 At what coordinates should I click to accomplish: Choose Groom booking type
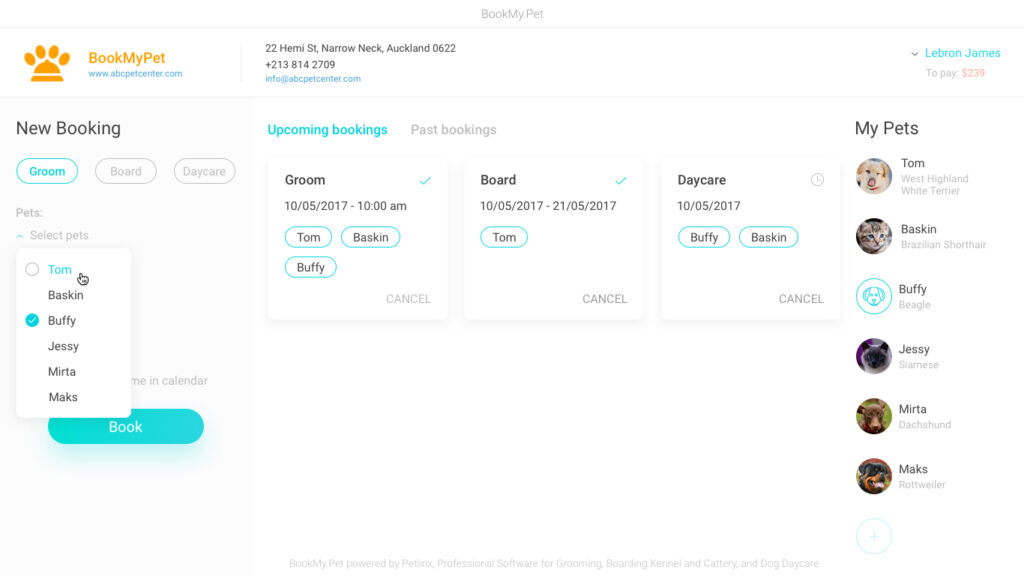pyautogui.click(x=47, y=171)
